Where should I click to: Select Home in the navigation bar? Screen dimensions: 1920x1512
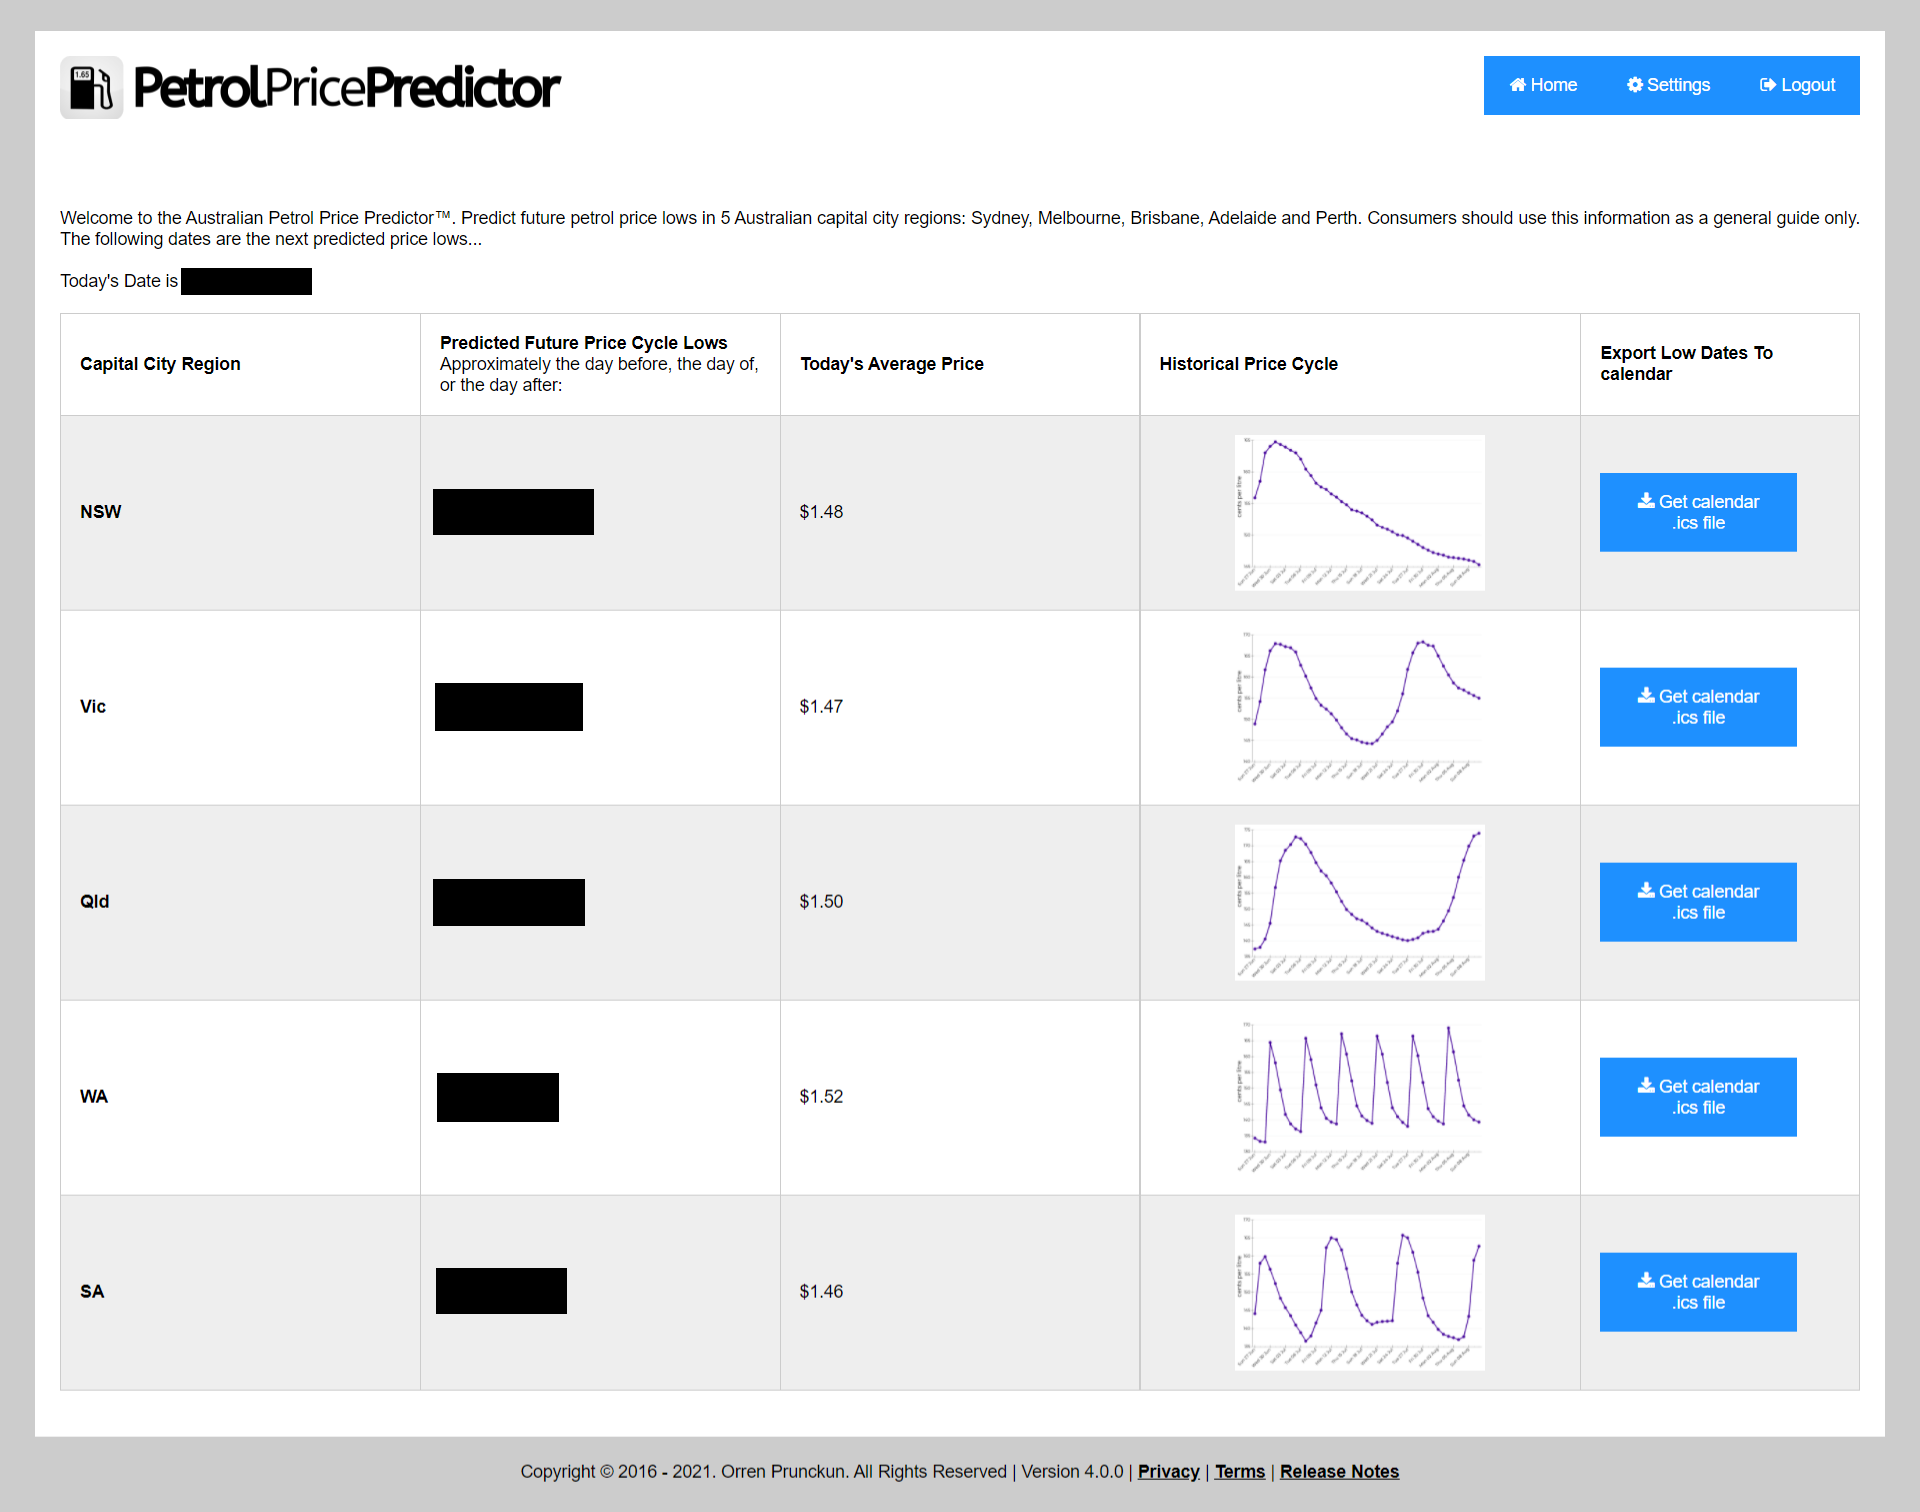click(x=1543, y=85)
